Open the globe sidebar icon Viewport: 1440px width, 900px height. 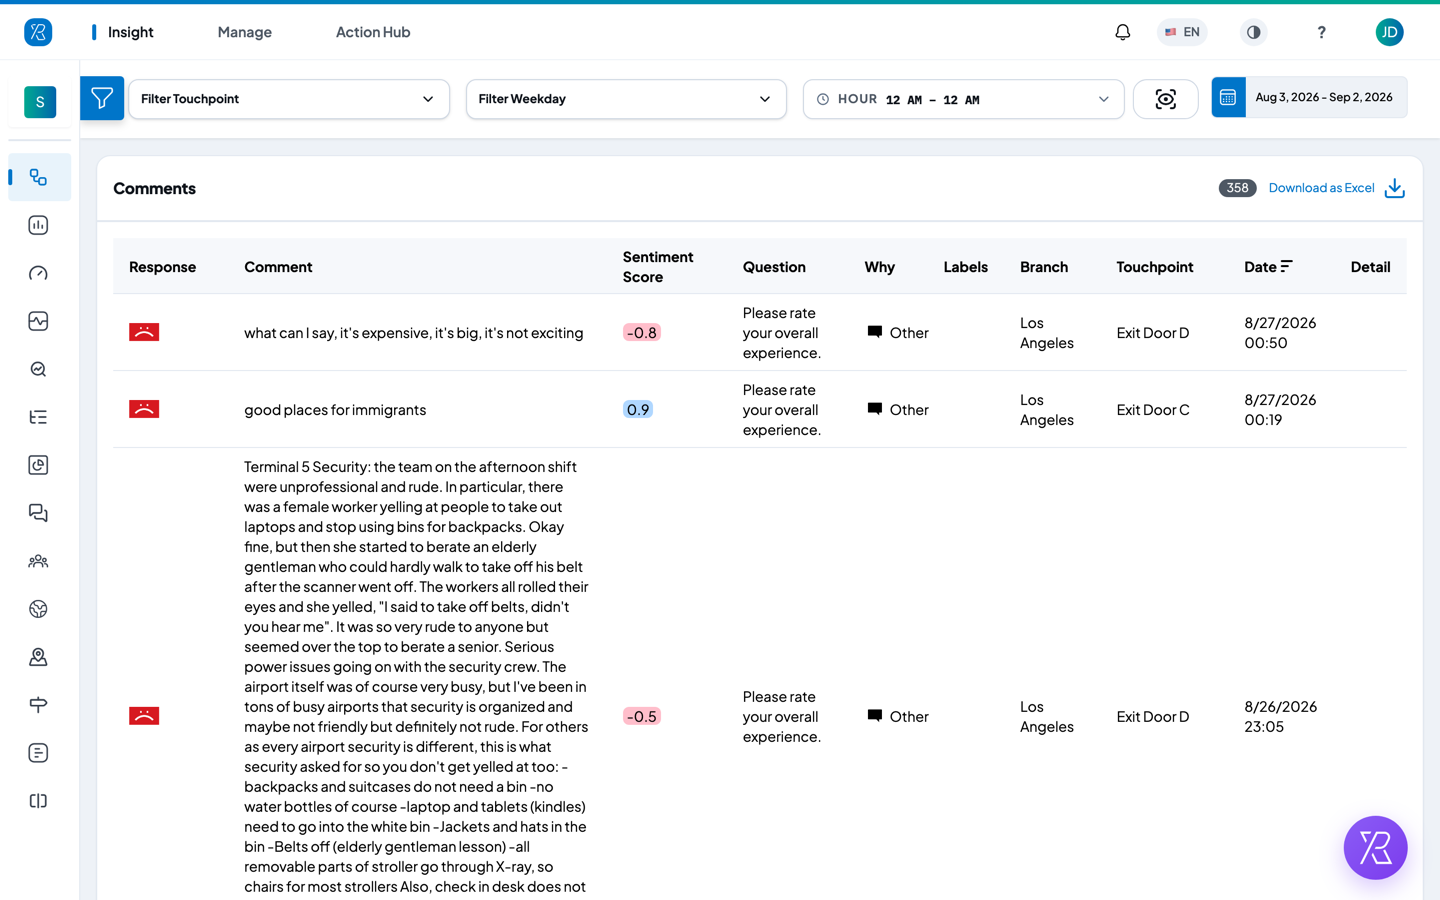(x=39, y=609)
